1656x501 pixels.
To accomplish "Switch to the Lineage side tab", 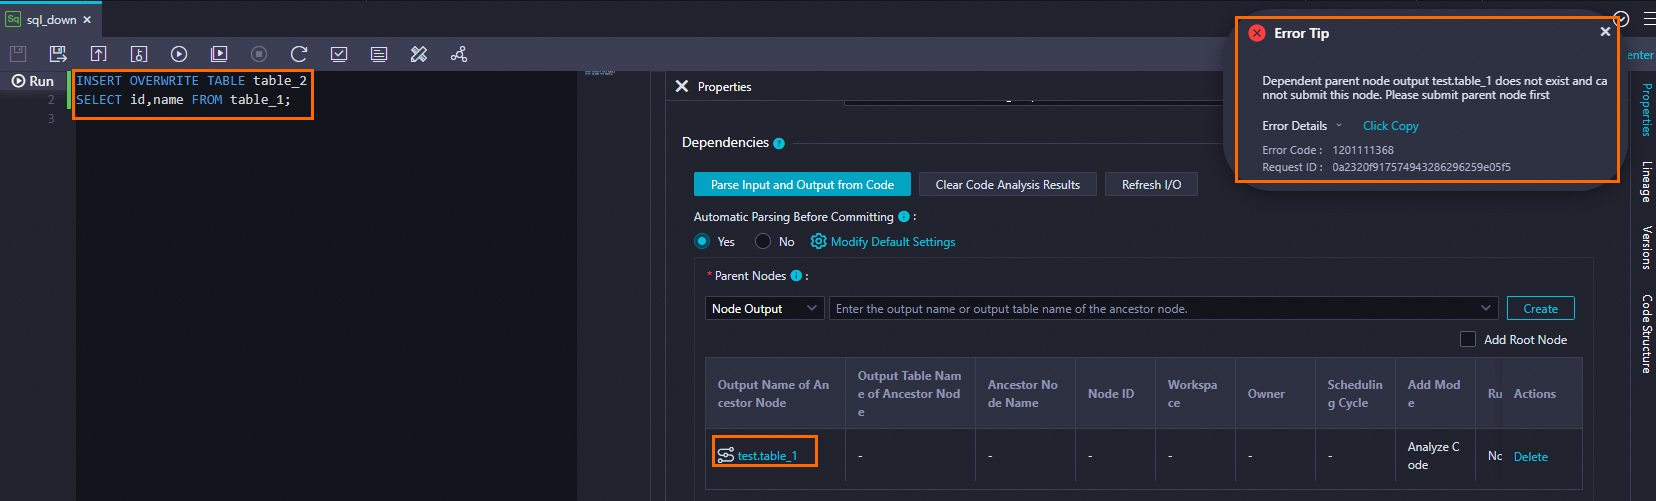I will click(x=1646, y=182).
